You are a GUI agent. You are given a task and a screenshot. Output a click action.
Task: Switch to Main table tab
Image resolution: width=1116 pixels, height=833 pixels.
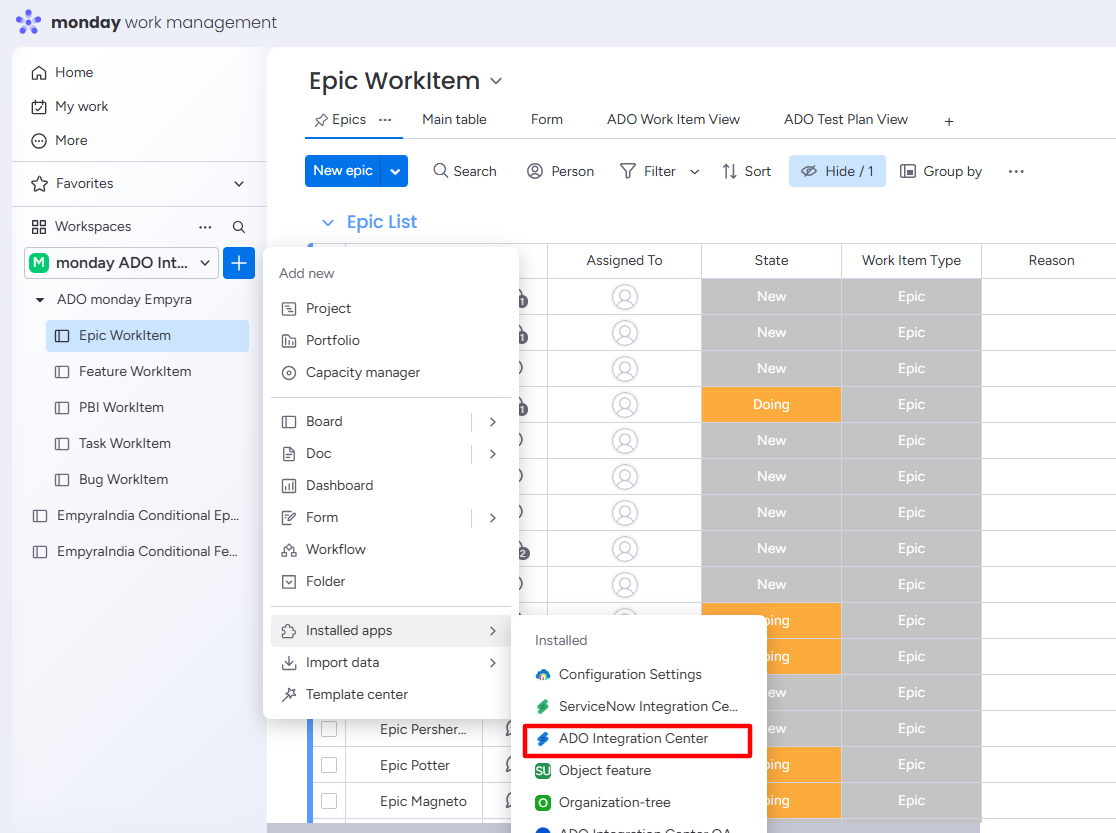(454, 120)
